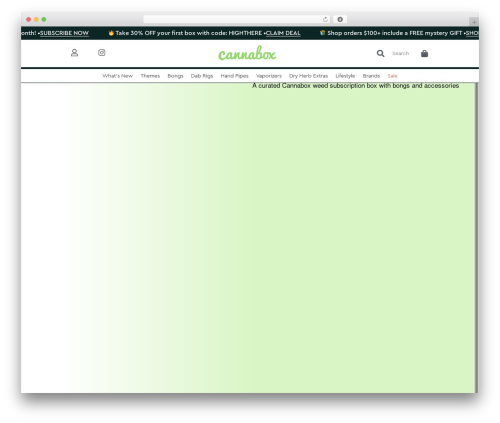Viewport: 500px width, 423px height.
Task: Click the curated Cannabox subscription box caption
Action: coord(355,86)
